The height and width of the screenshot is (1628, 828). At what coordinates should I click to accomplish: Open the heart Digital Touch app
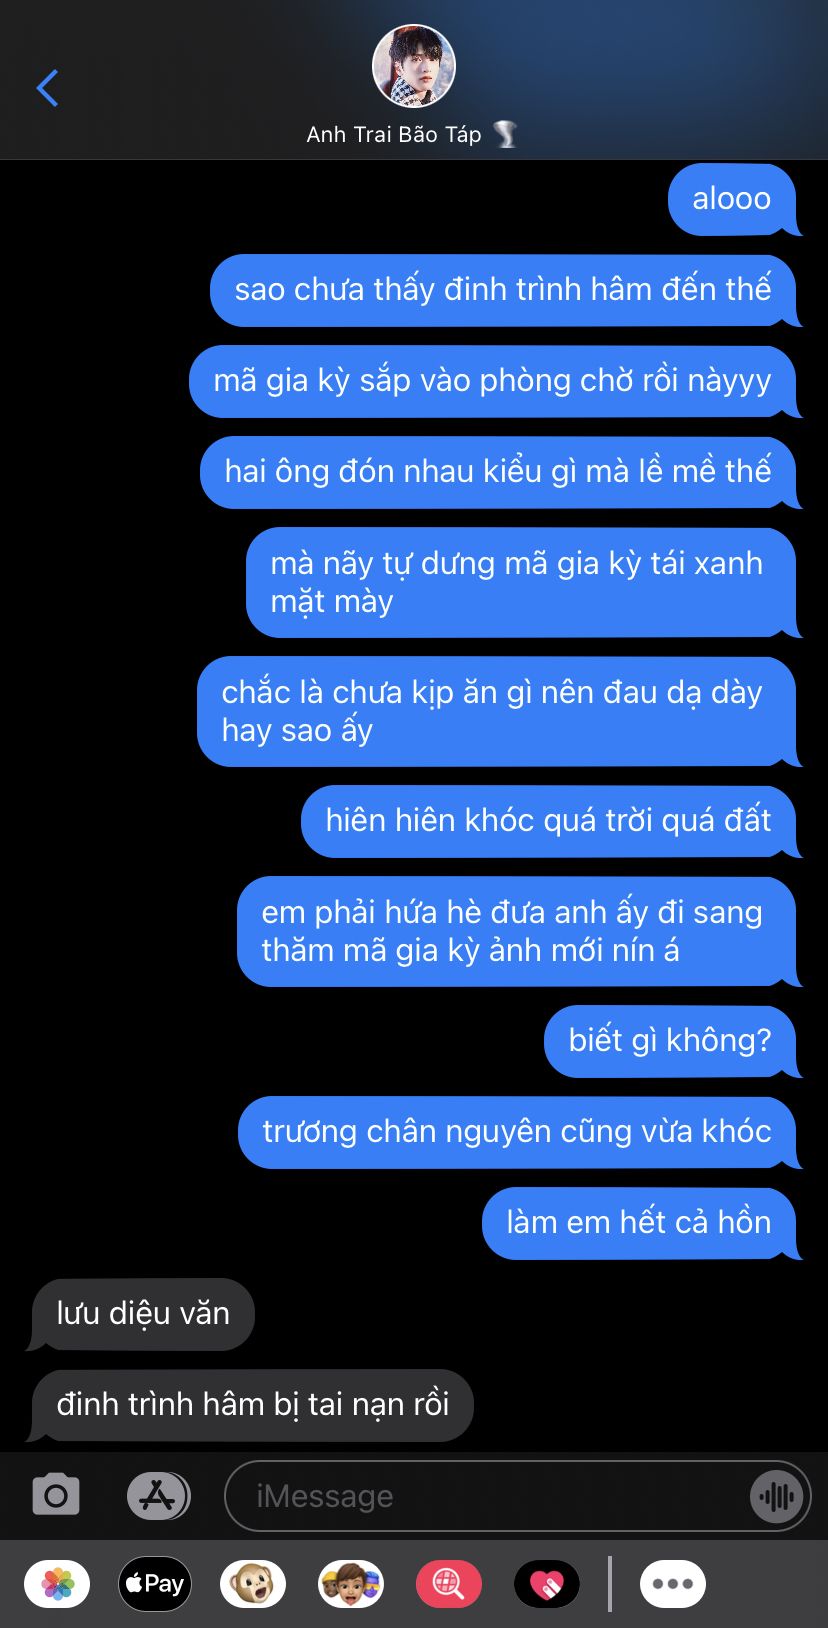coord(547,1584)
